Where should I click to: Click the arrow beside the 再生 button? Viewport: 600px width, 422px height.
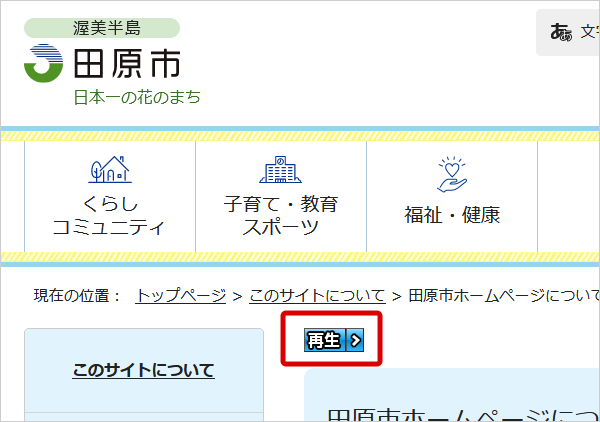355,340
